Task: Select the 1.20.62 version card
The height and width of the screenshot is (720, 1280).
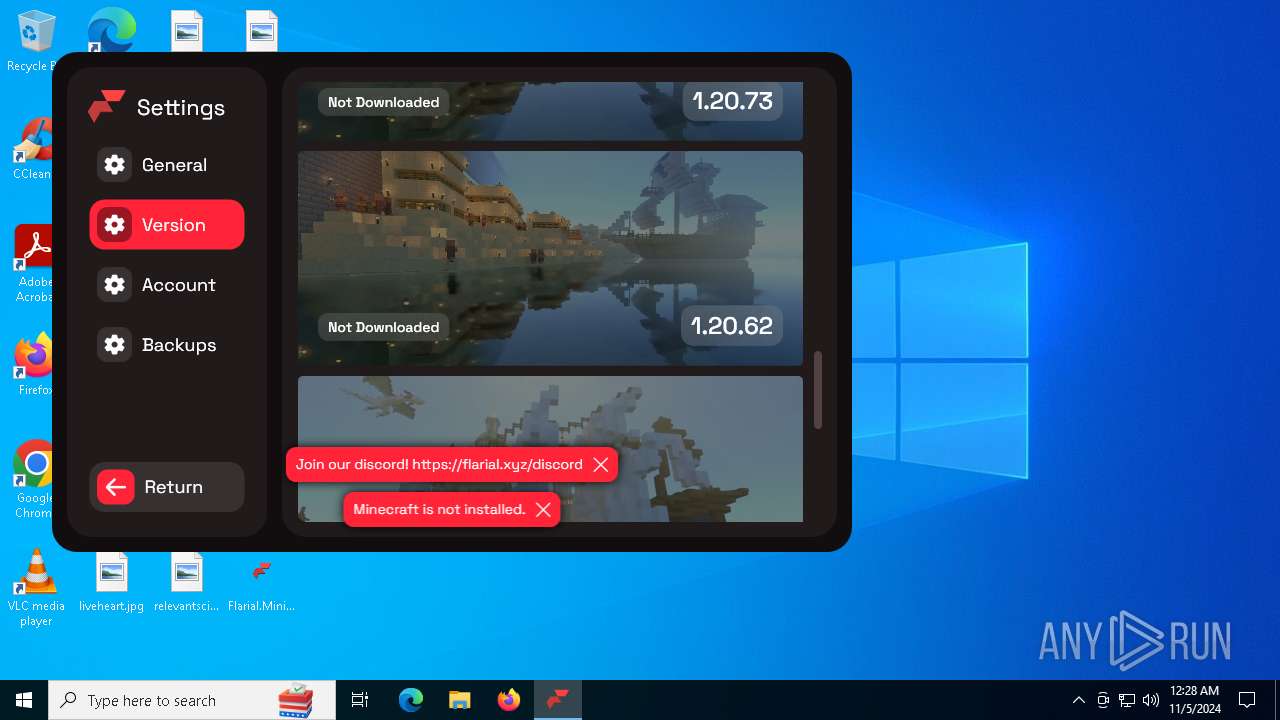Action: tap(550, 258)
